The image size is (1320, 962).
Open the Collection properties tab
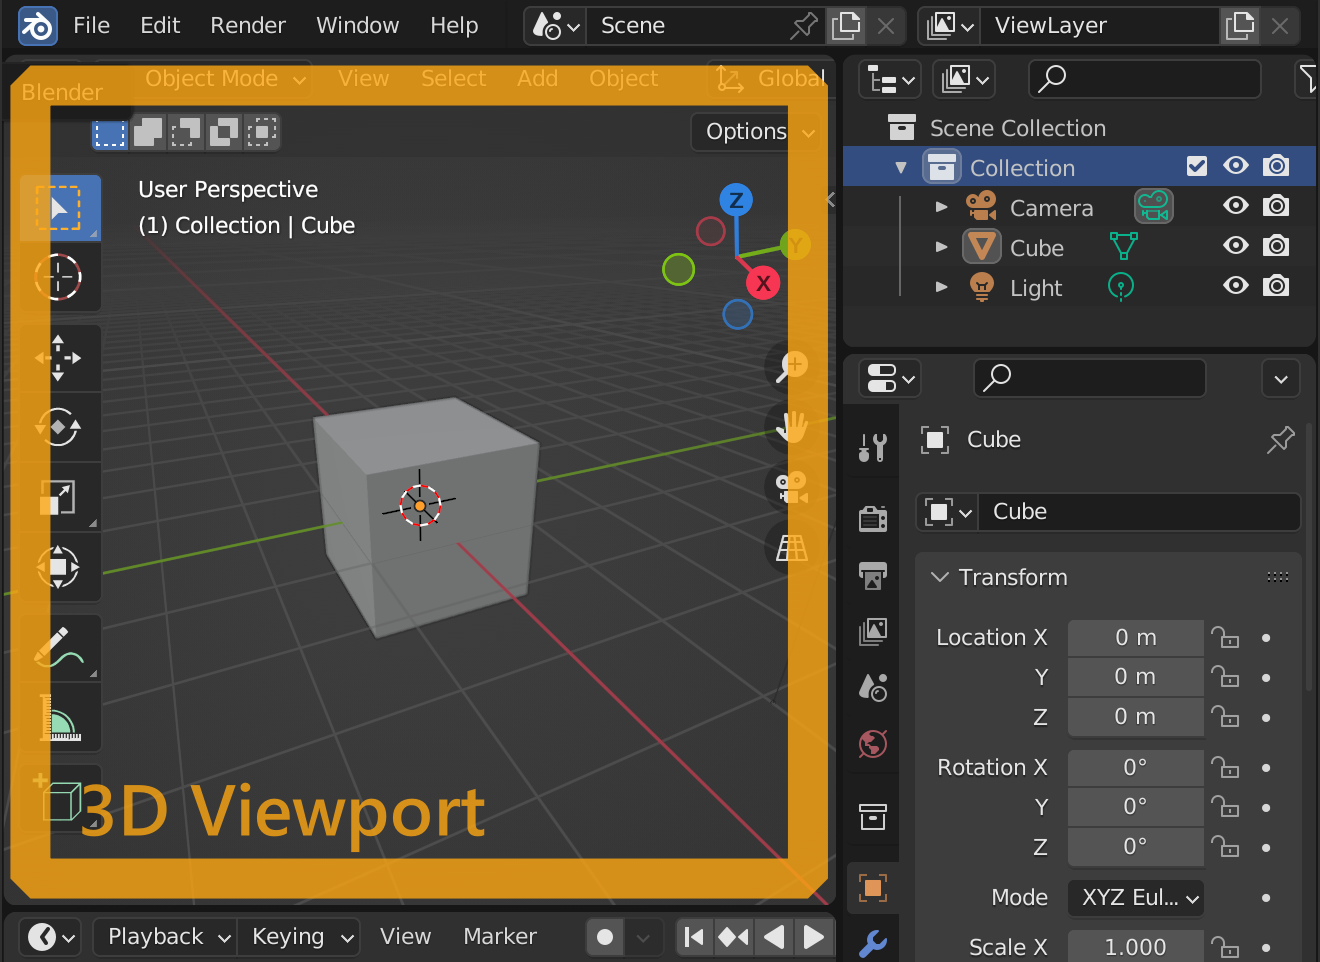(x=873, y=817)
